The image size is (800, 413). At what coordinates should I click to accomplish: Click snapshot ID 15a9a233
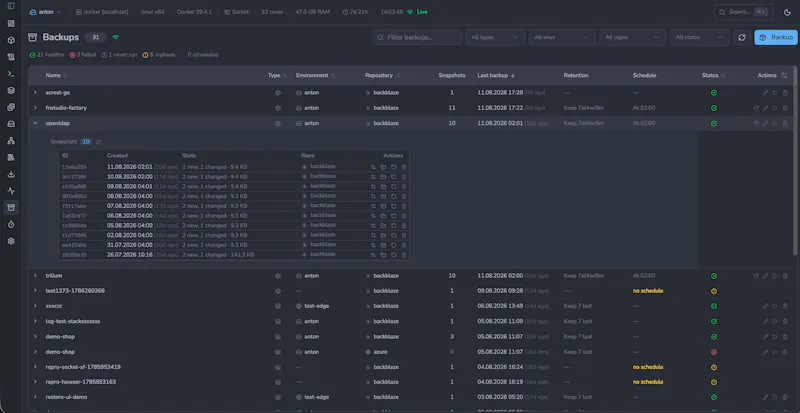74,167
